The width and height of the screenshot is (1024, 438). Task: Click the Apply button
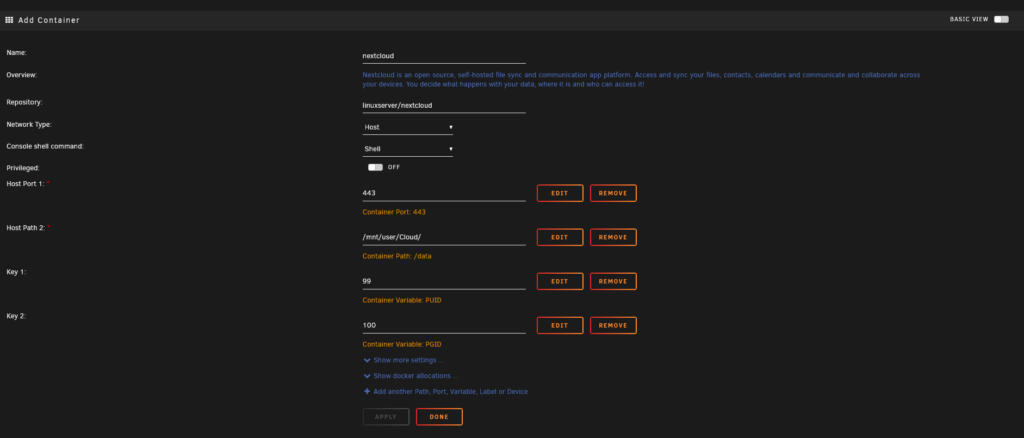tap(386, 416)
